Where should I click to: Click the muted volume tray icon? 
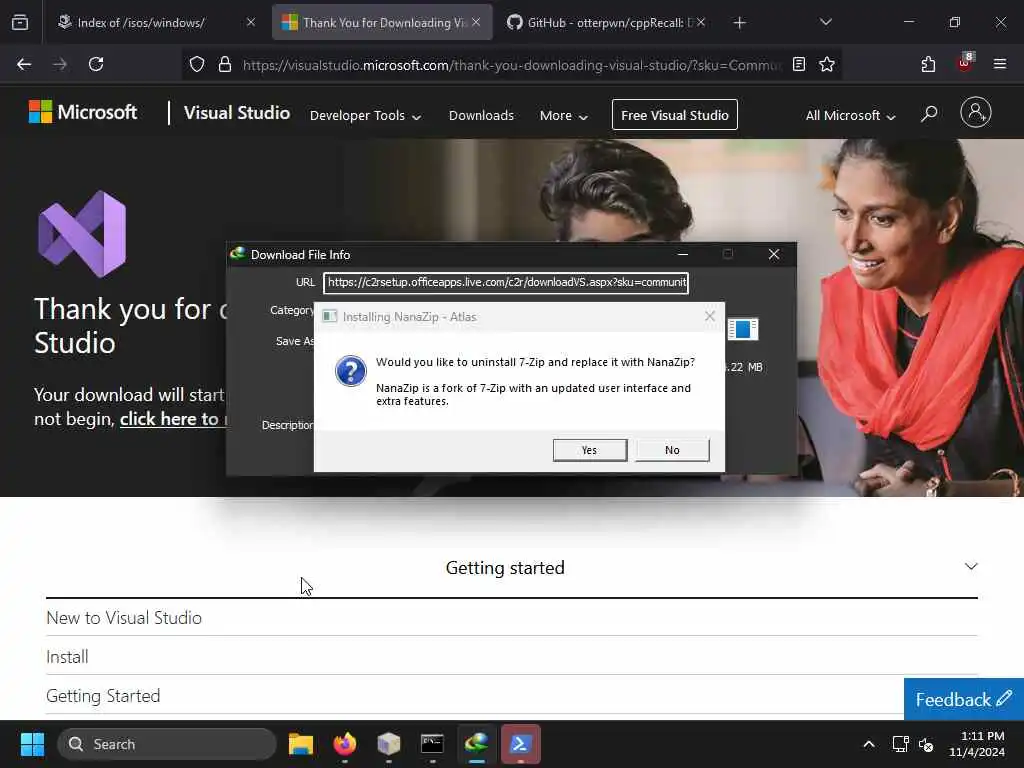click(926, 744)
